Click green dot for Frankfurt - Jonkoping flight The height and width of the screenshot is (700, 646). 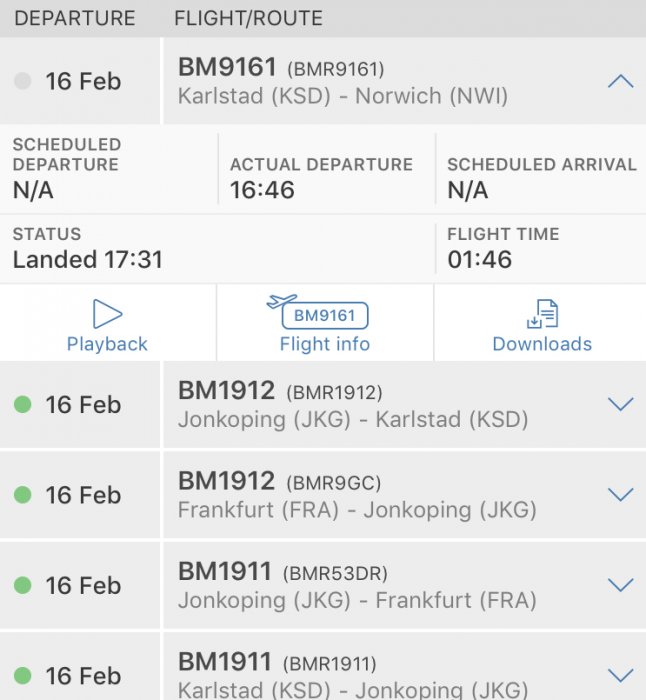(23, 495)
